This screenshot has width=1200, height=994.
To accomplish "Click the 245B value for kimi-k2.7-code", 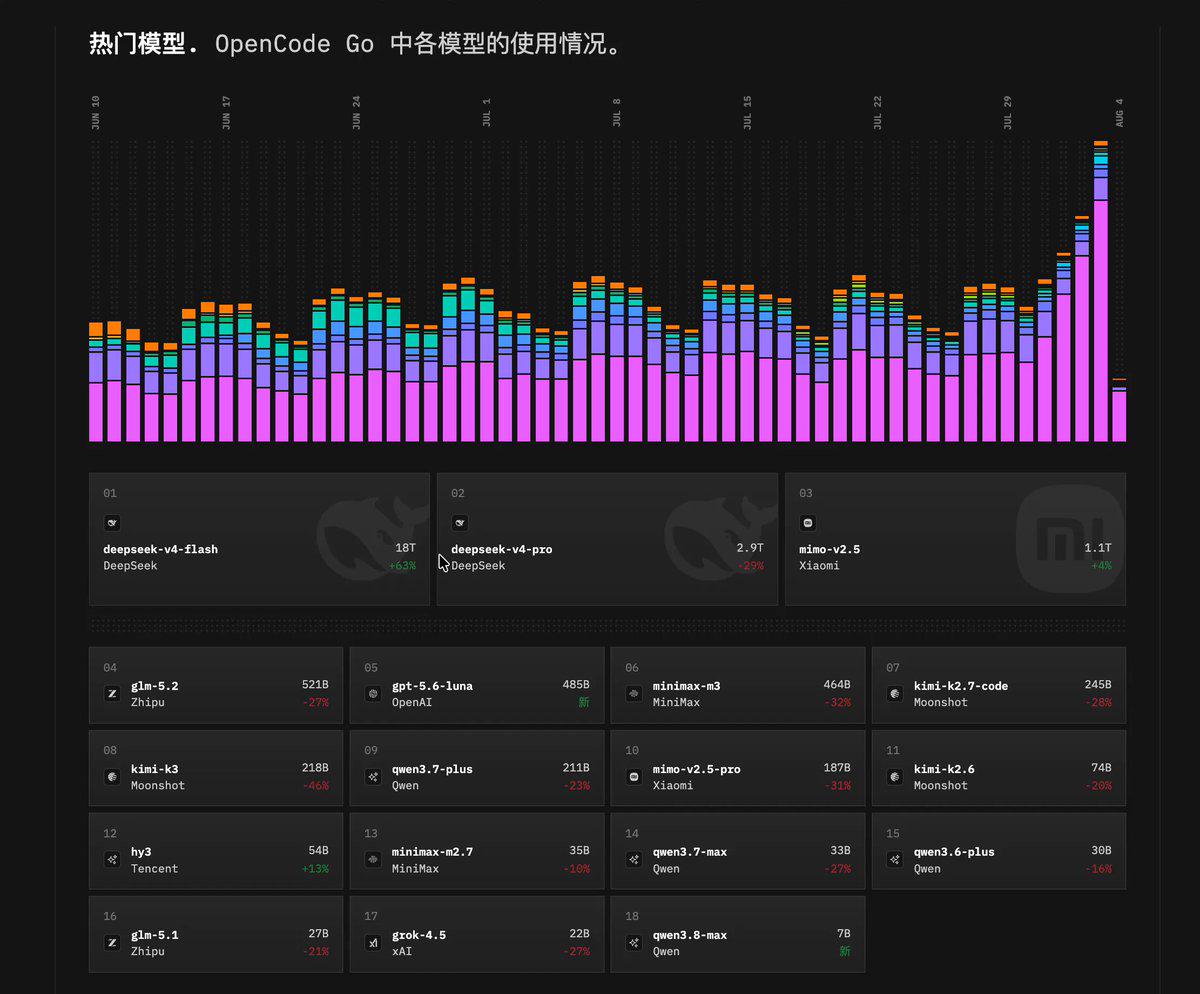I will pos(1098,685).
